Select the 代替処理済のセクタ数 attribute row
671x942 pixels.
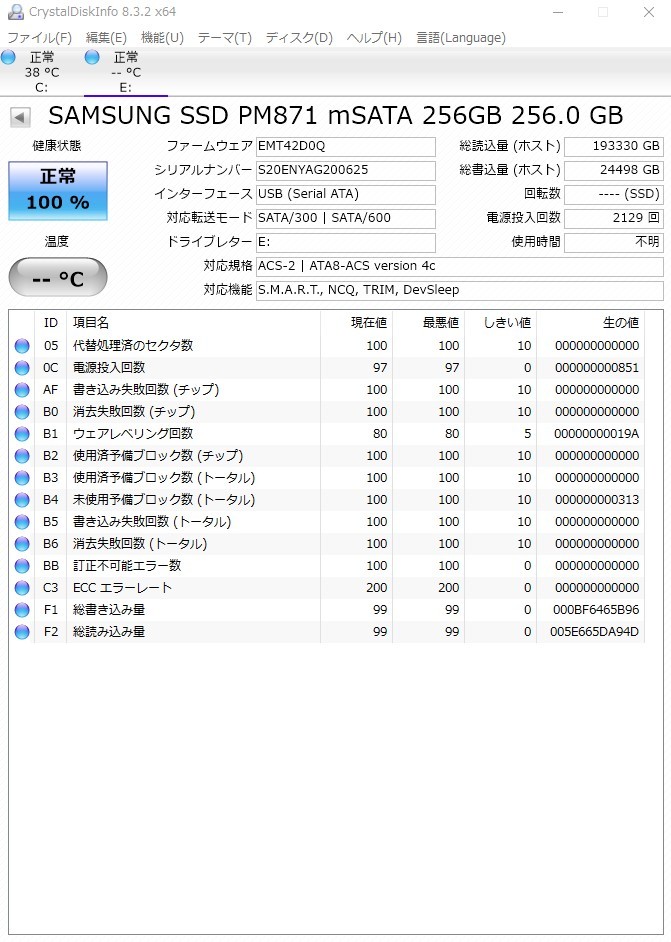[327, 346]
